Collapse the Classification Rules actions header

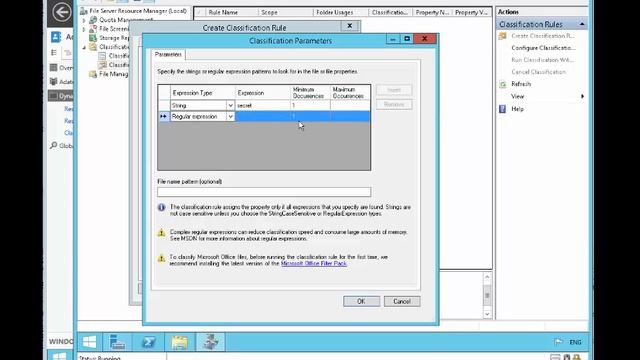[x=582, y=24]
